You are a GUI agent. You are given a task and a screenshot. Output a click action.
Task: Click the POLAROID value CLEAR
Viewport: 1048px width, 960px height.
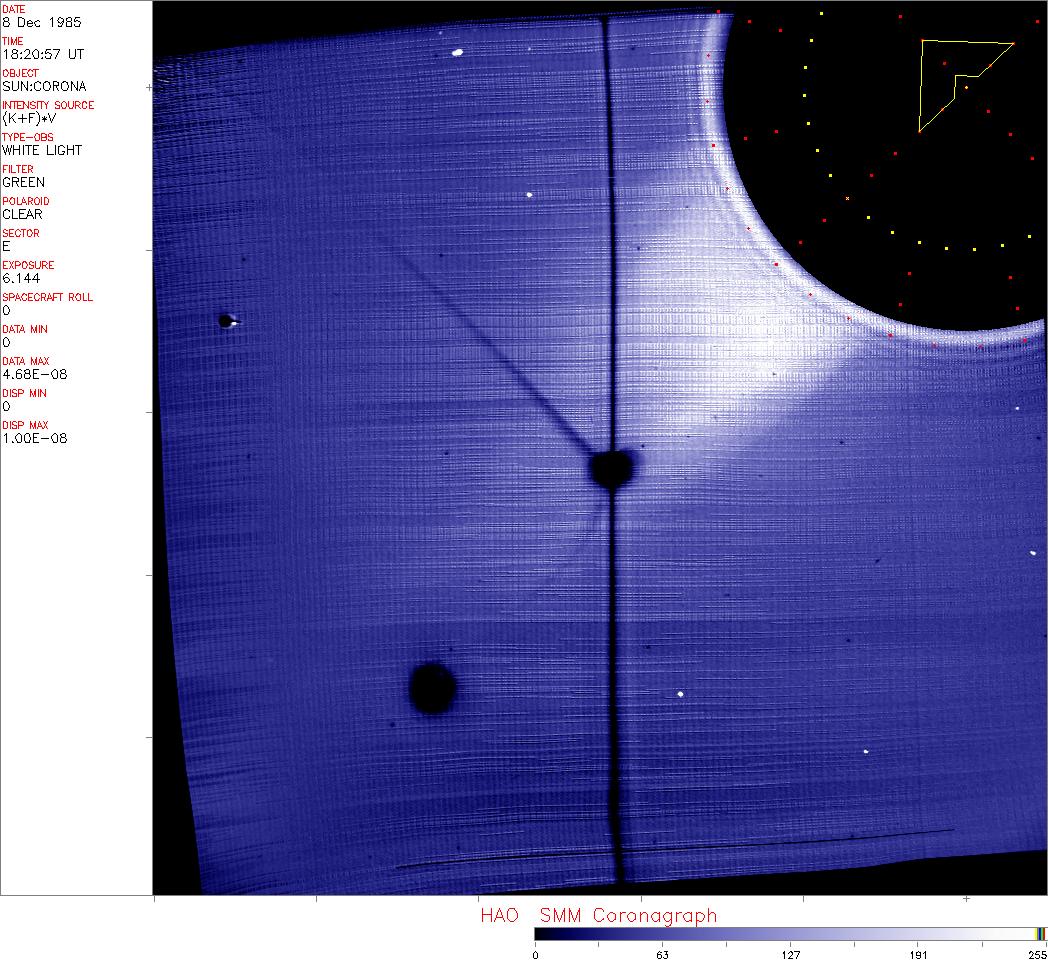click(x=22, y=214)
